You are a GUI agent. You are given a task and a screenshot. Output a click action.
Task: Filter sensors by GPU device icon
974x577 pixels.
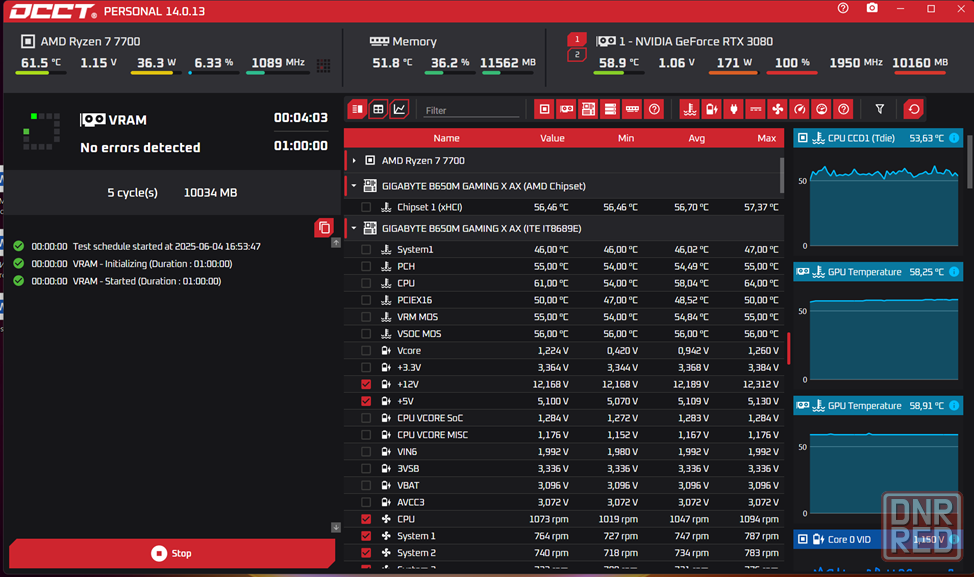(567, 109)
